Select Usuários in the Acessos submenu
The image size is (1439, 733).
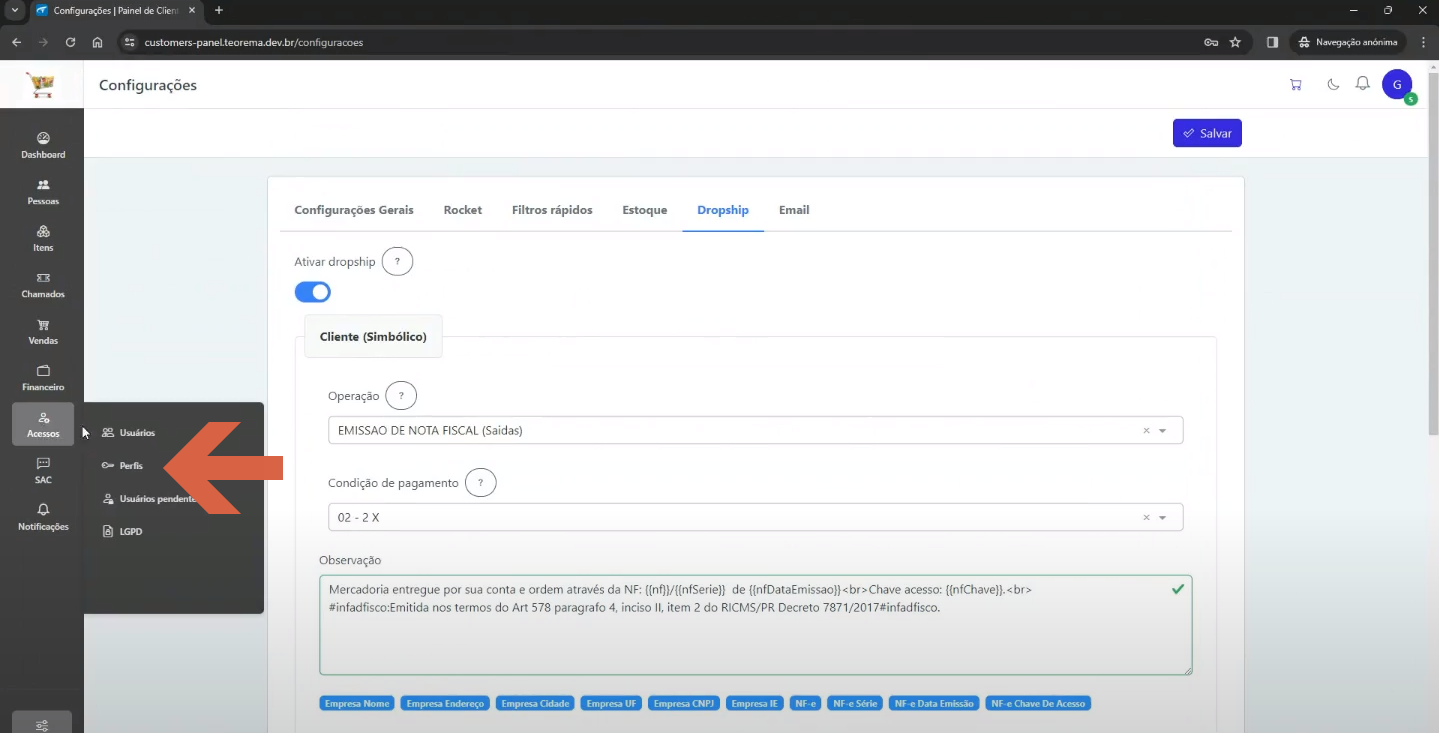pos(129,433)
